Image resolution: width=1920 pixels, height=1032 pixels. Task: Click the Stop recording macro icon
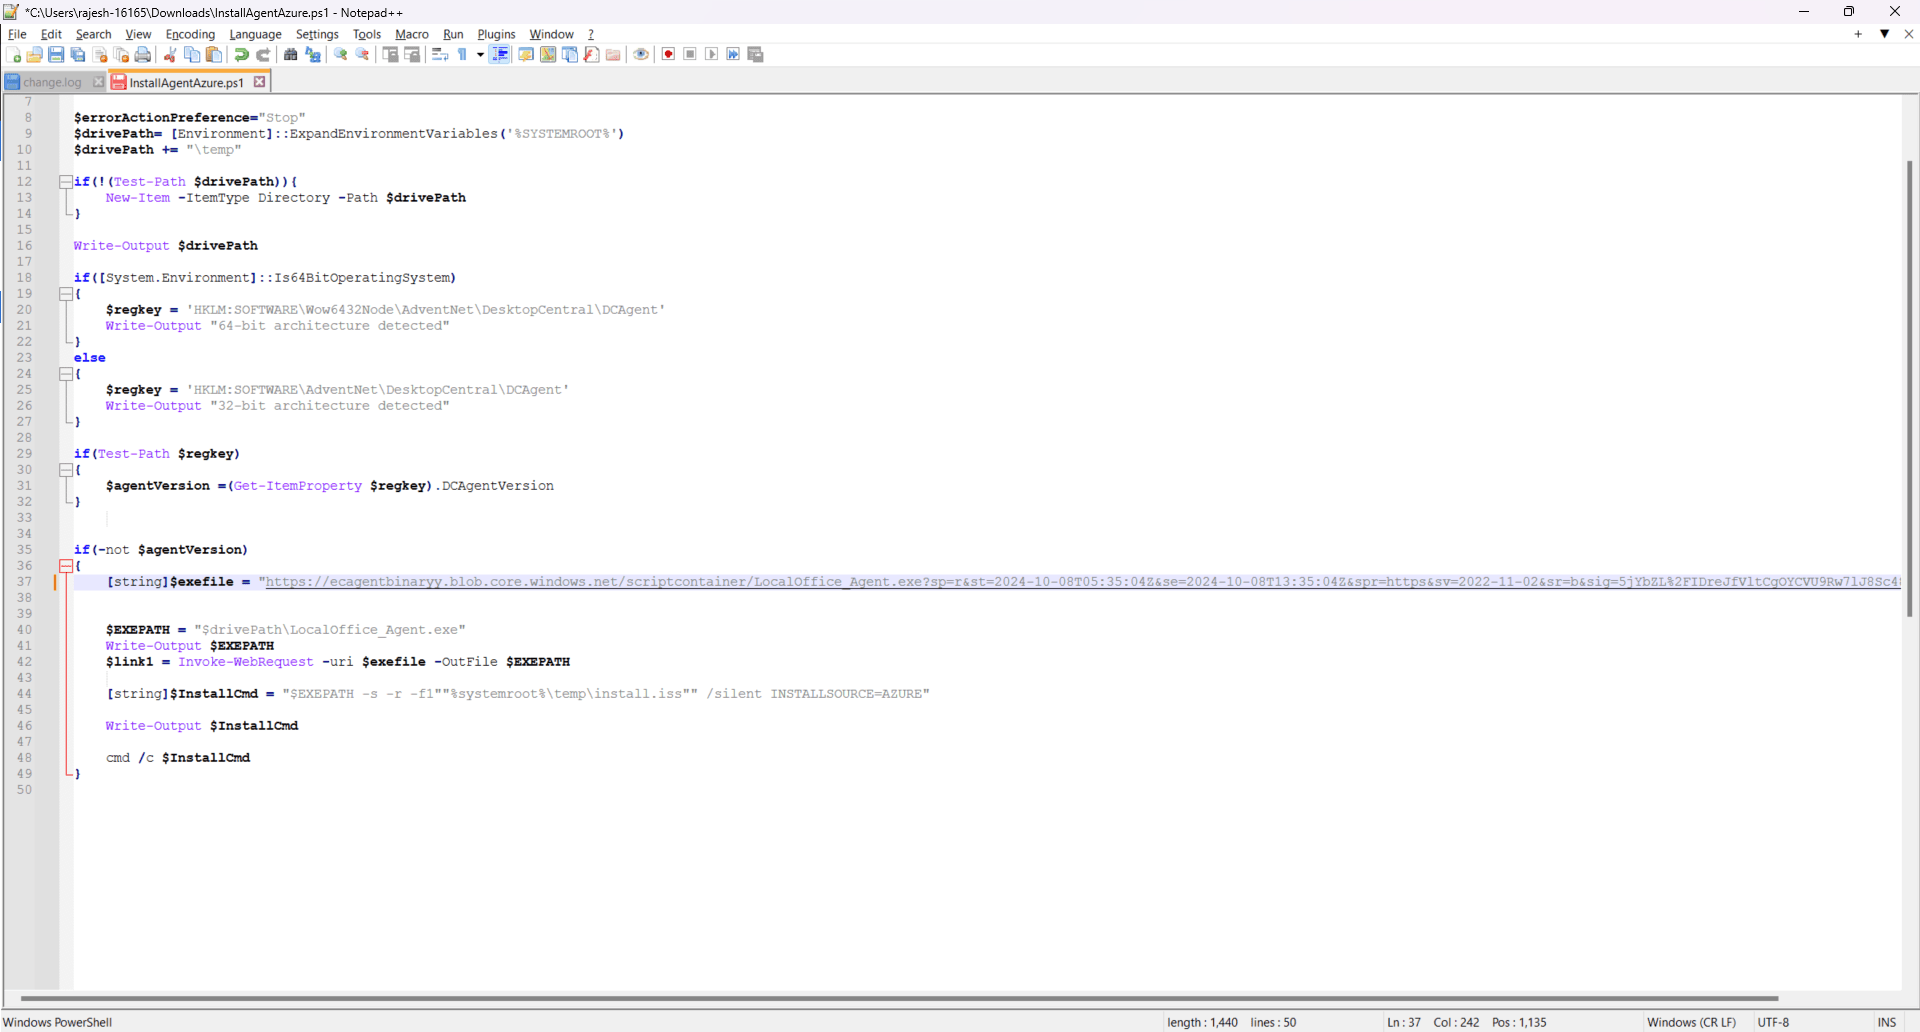click(x=690, y=55)
